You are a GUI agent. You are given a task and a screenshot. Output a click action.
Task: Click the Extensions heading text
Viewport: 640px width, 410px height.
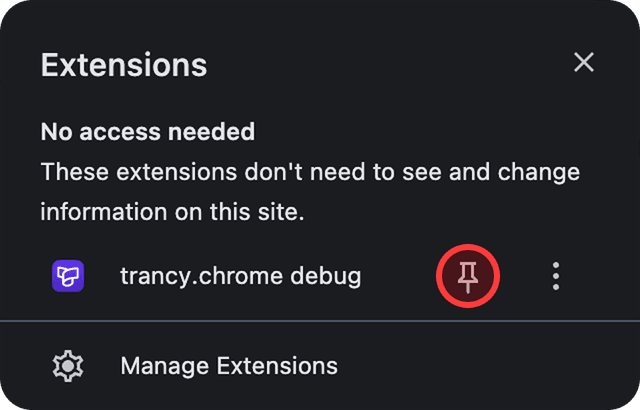[x=124, y=64]
